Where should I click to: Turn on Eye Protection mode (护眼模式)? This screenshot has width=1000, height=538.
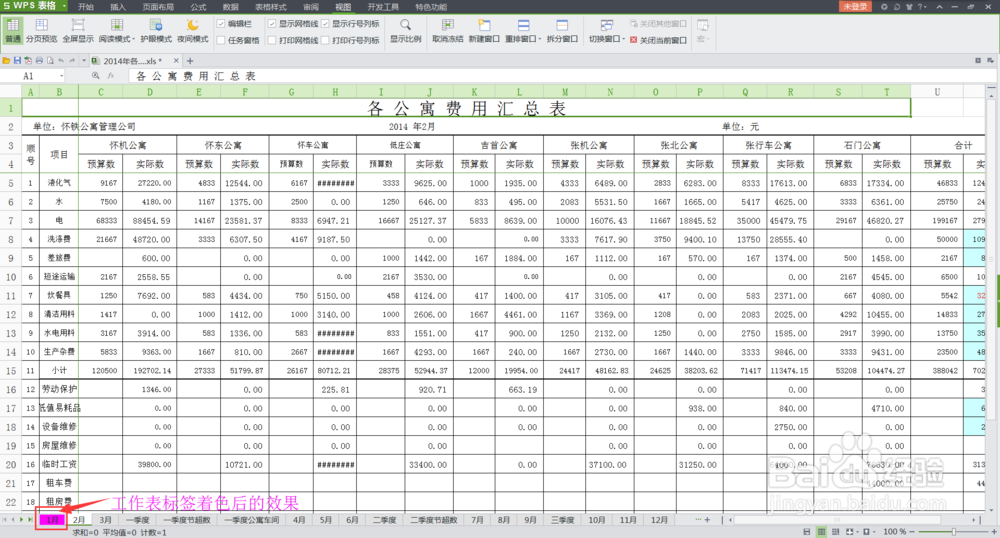pos(156,30)
